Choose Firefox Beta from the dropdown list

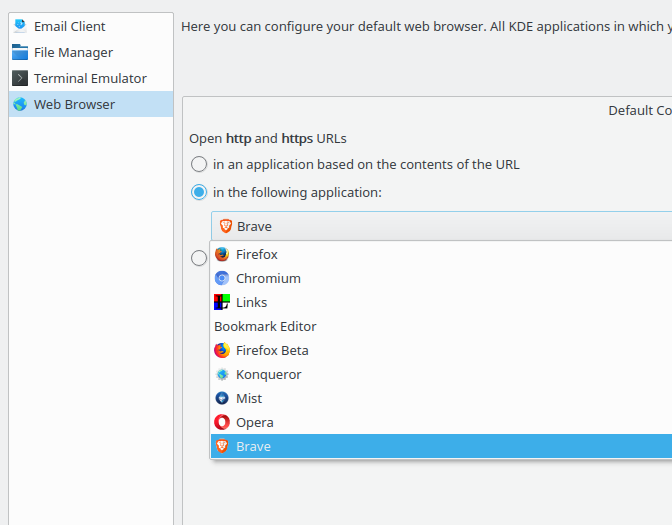(272, 350)
